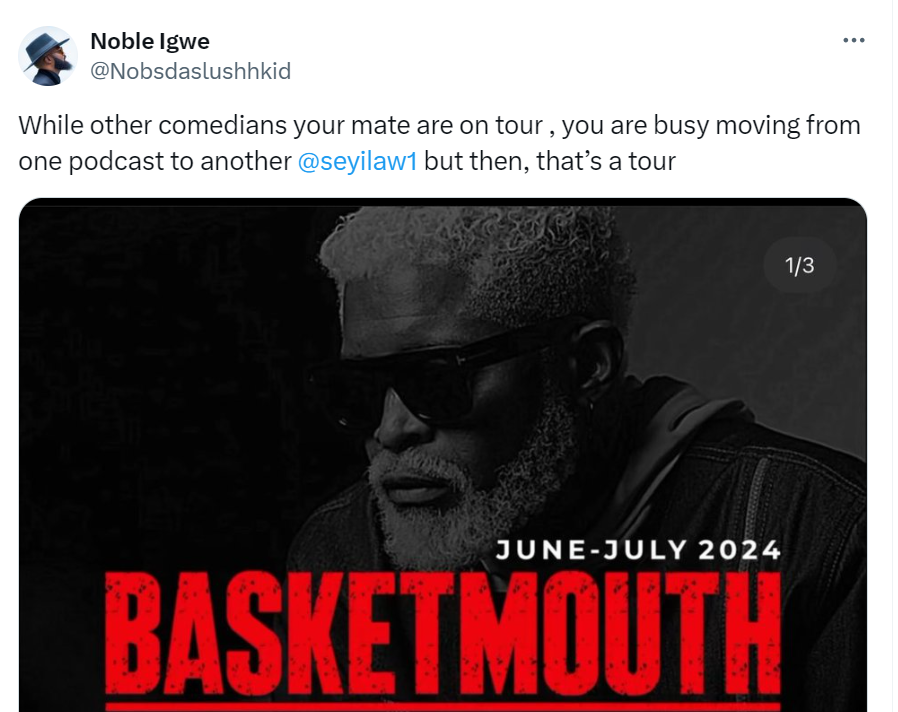Image resolution: width=898 pixels, height=712 pixels.
Task: Open the Noble Igwe display name link
Action: tap(150, 41)
